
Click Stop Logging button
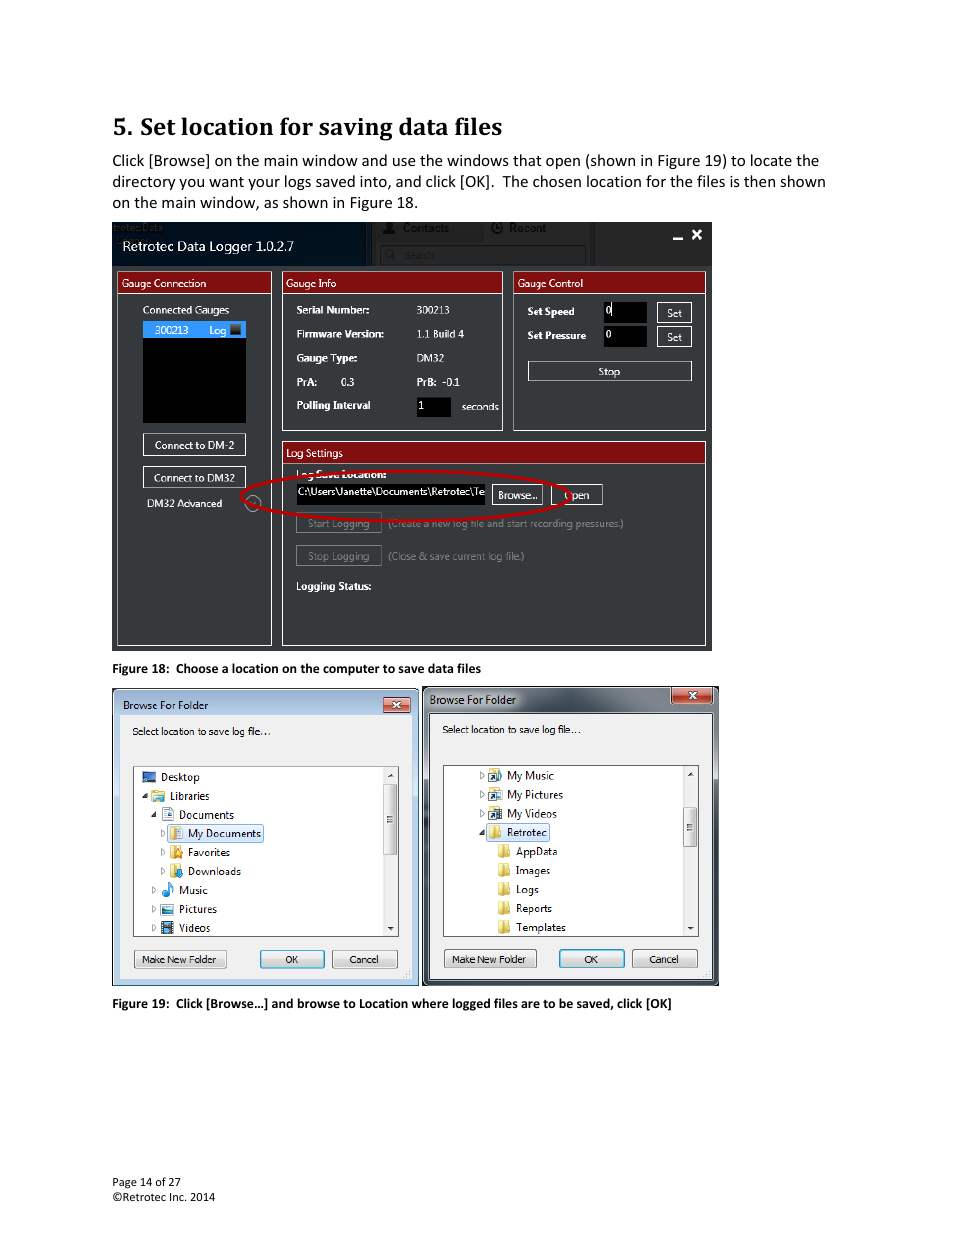338,556
